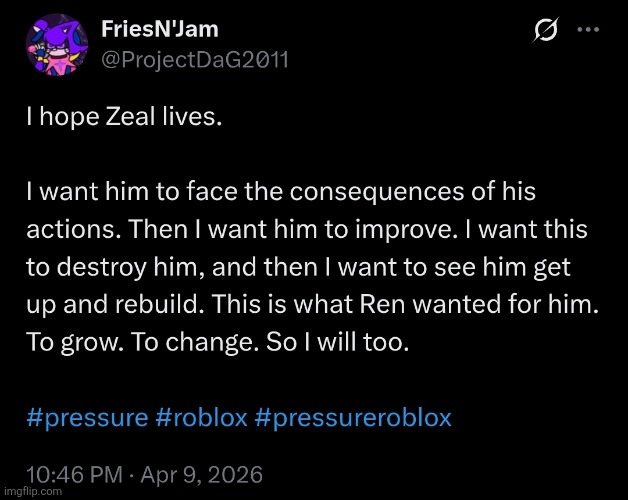
Task: Select the #pressureroblox hashtag
Action: click(x=354, y=417)
